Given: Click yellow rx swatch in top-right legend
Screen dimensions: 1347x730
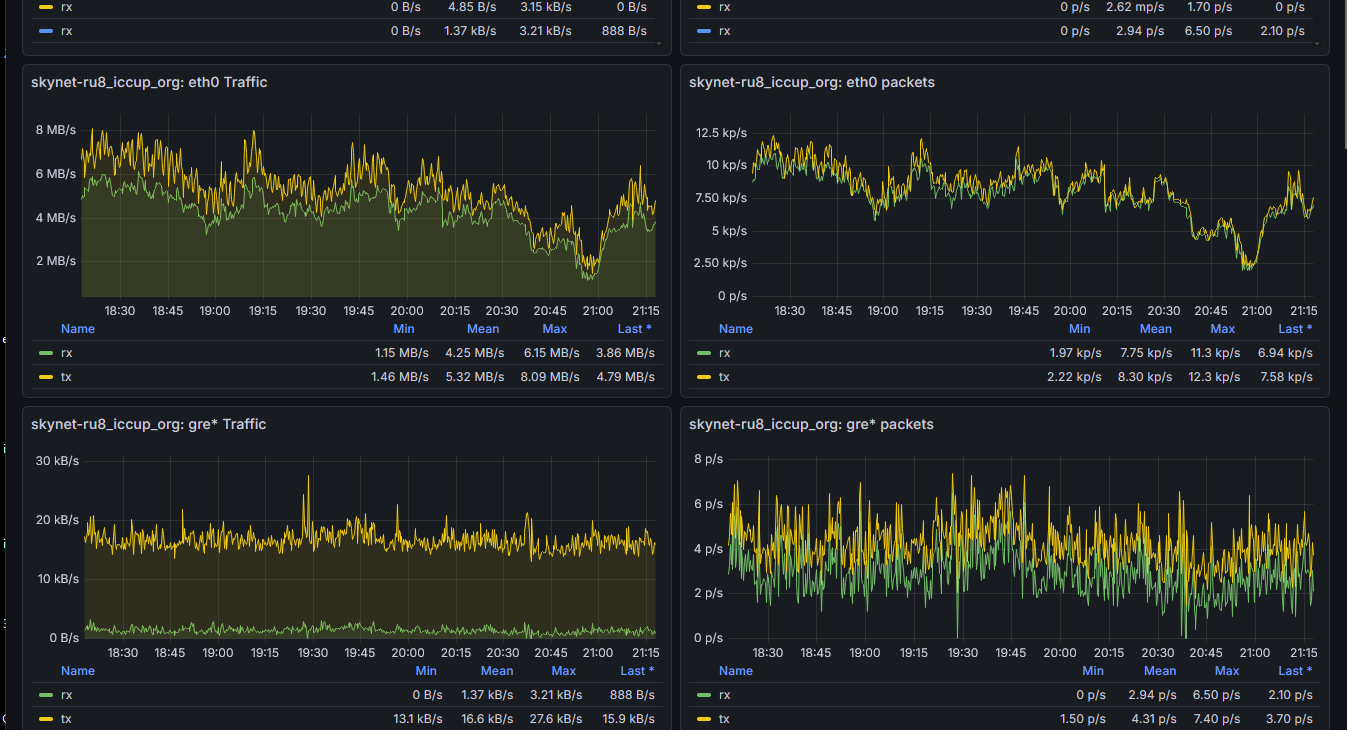Looking at the screenshot, I should tap(704, 7).
